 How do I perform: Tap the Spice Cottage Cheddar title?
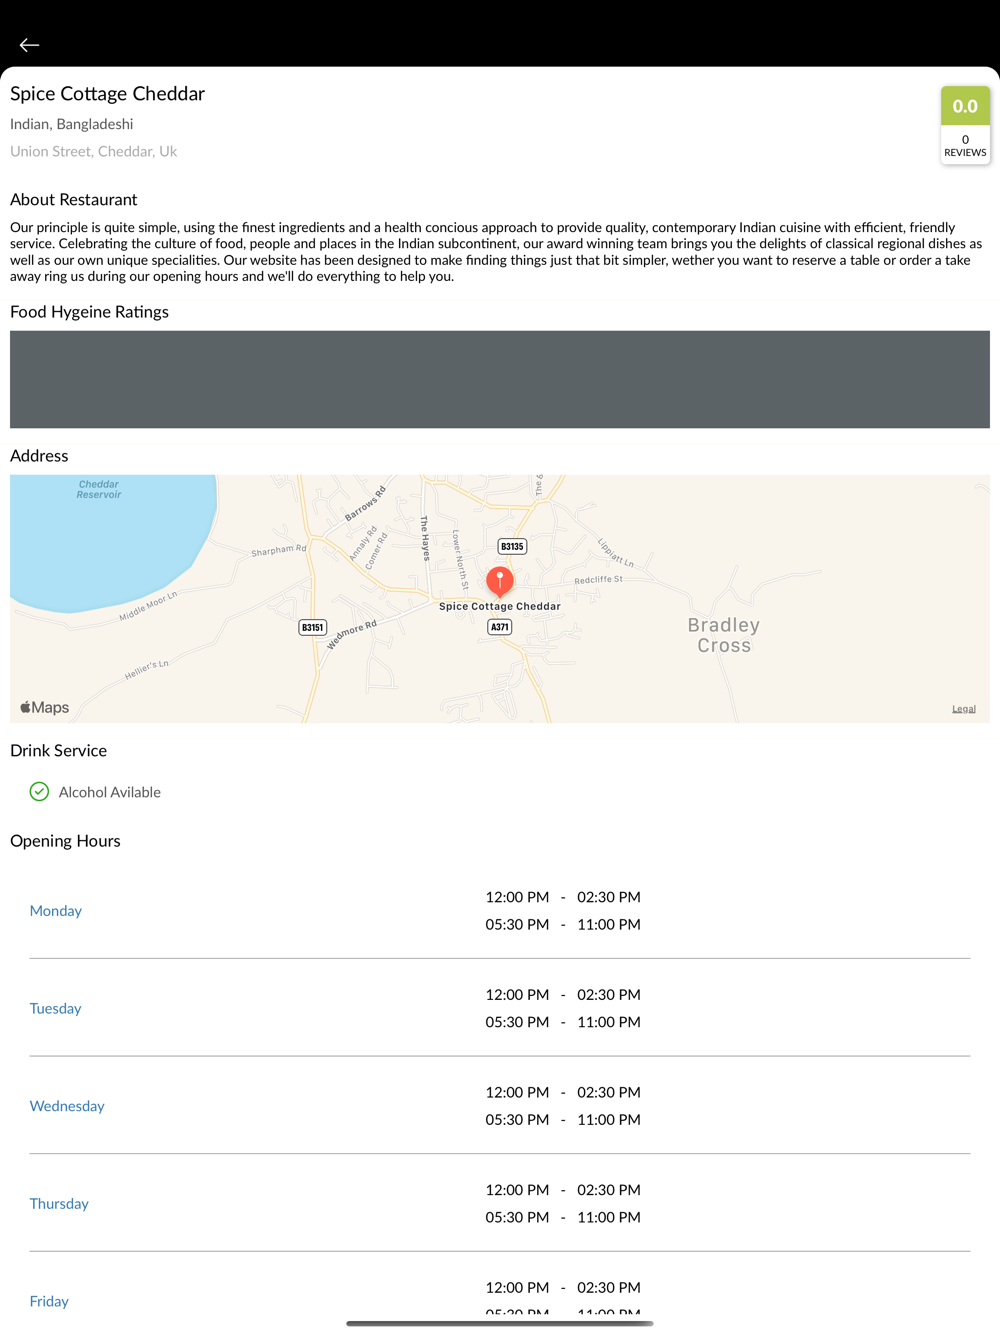point(107,94)
